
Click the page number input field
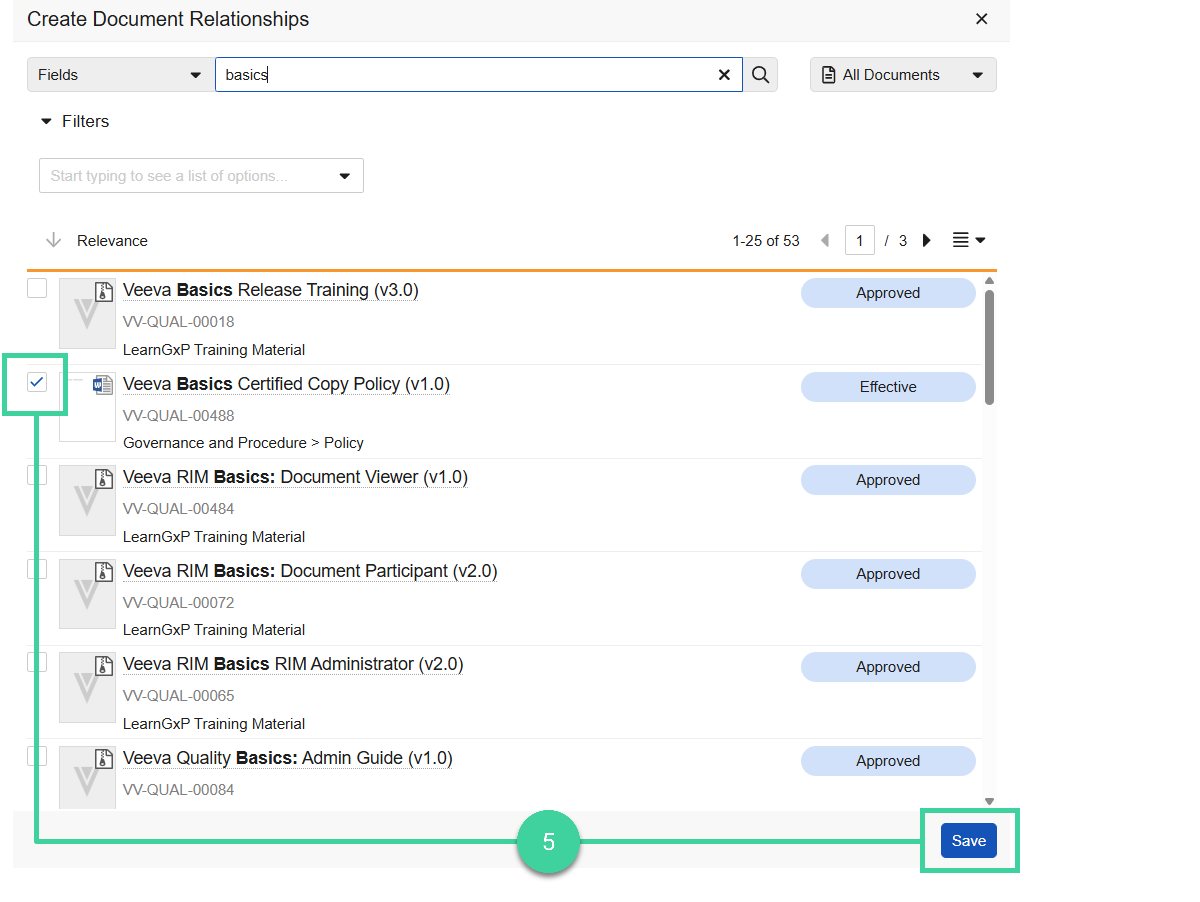859,240
